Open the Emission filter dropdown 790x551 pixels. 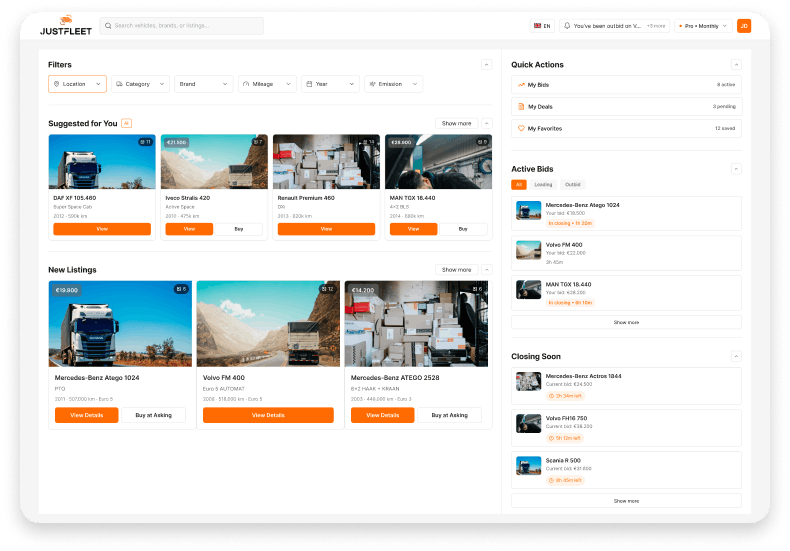(393, 84)
